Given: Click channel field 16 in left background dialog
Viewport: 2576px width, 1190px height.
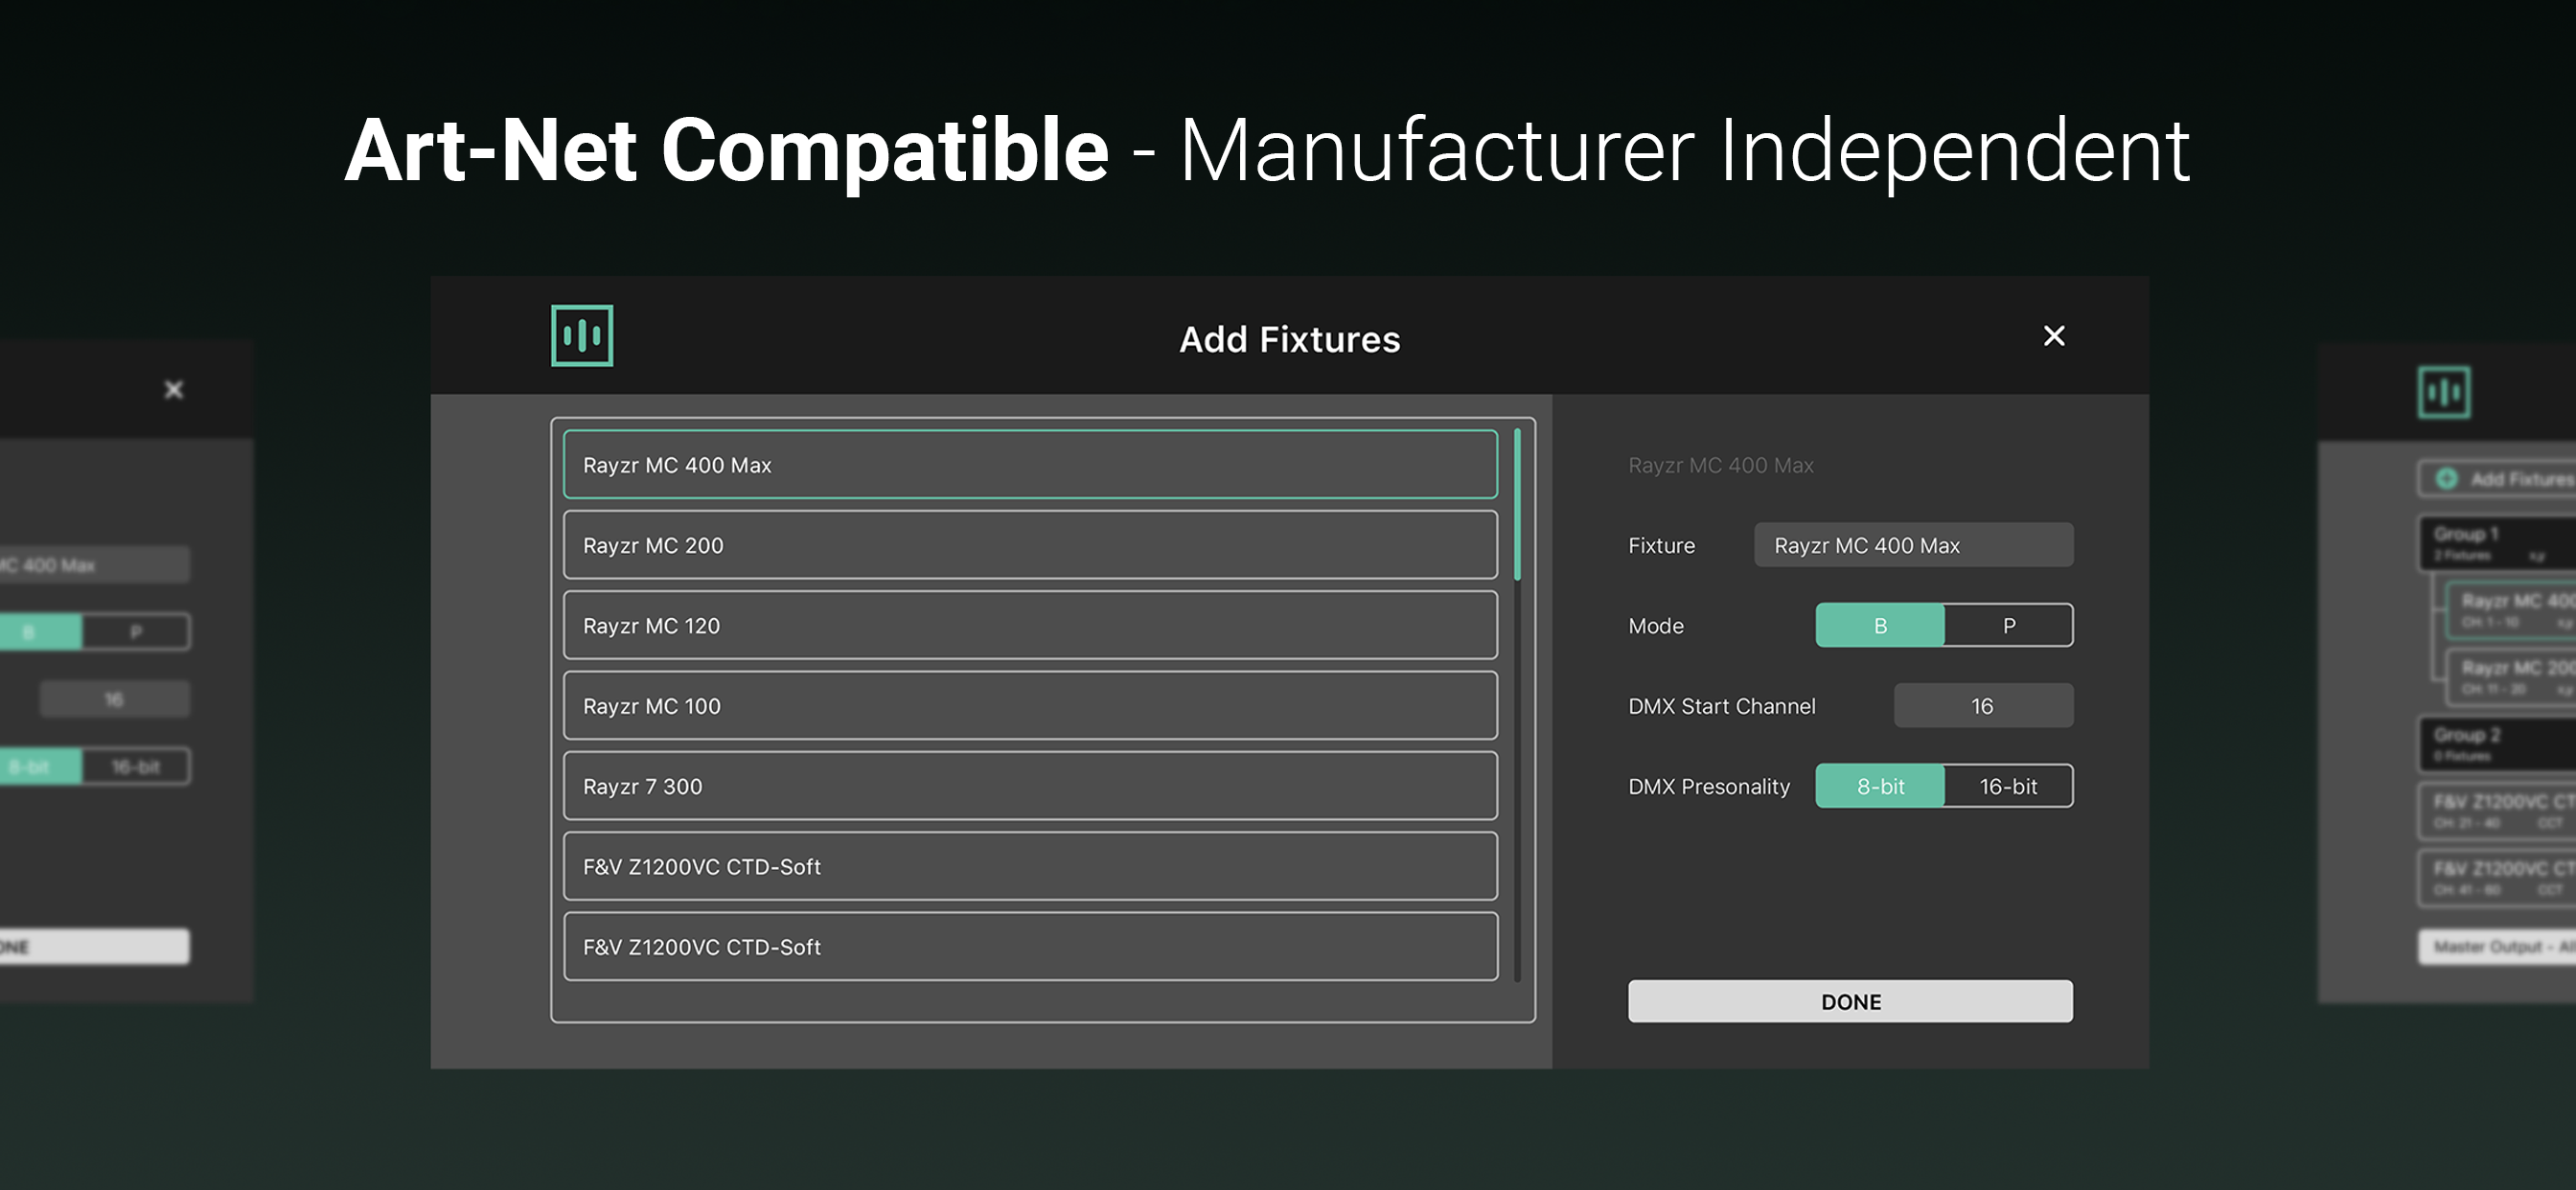Looking at the screenshot, I should [x=114, y=699].
